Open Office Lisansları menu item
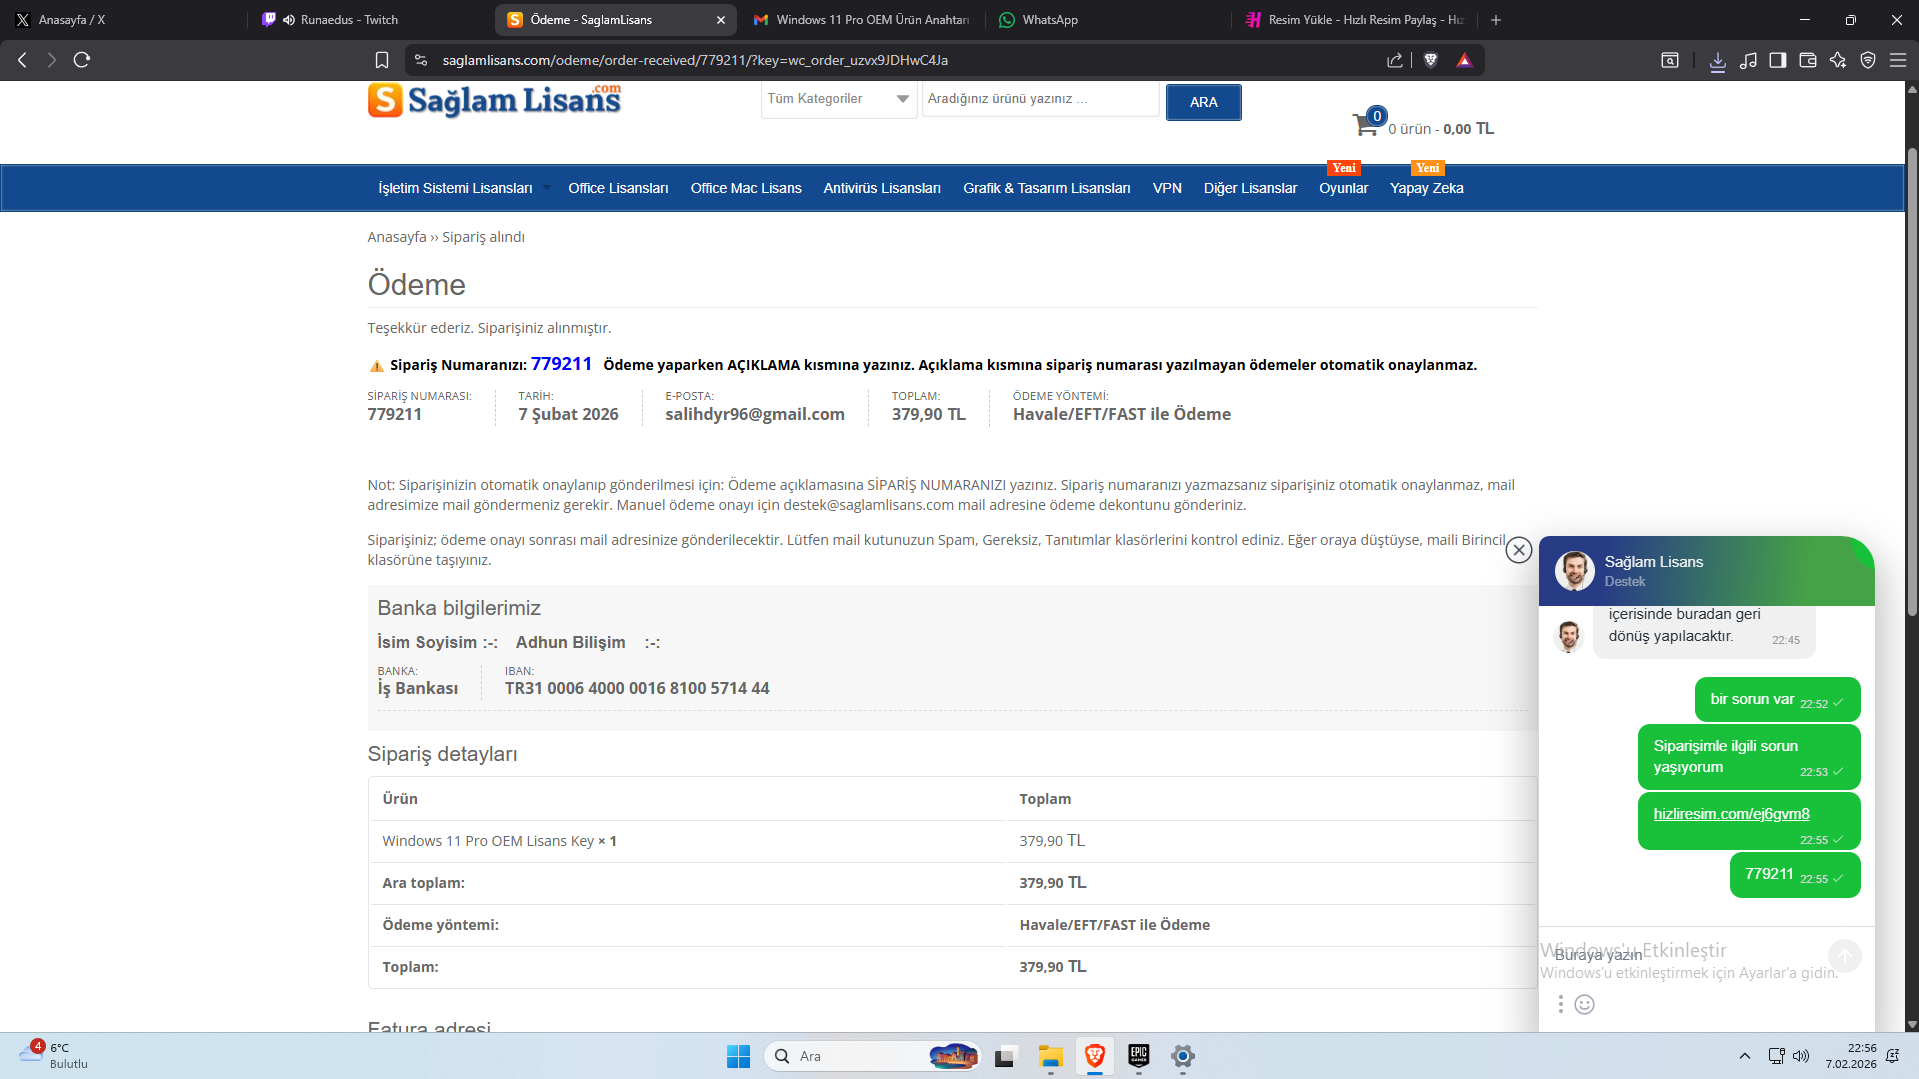This screenshot has height=1079, width=1919. pyautogui.click(x=618, y=188)
